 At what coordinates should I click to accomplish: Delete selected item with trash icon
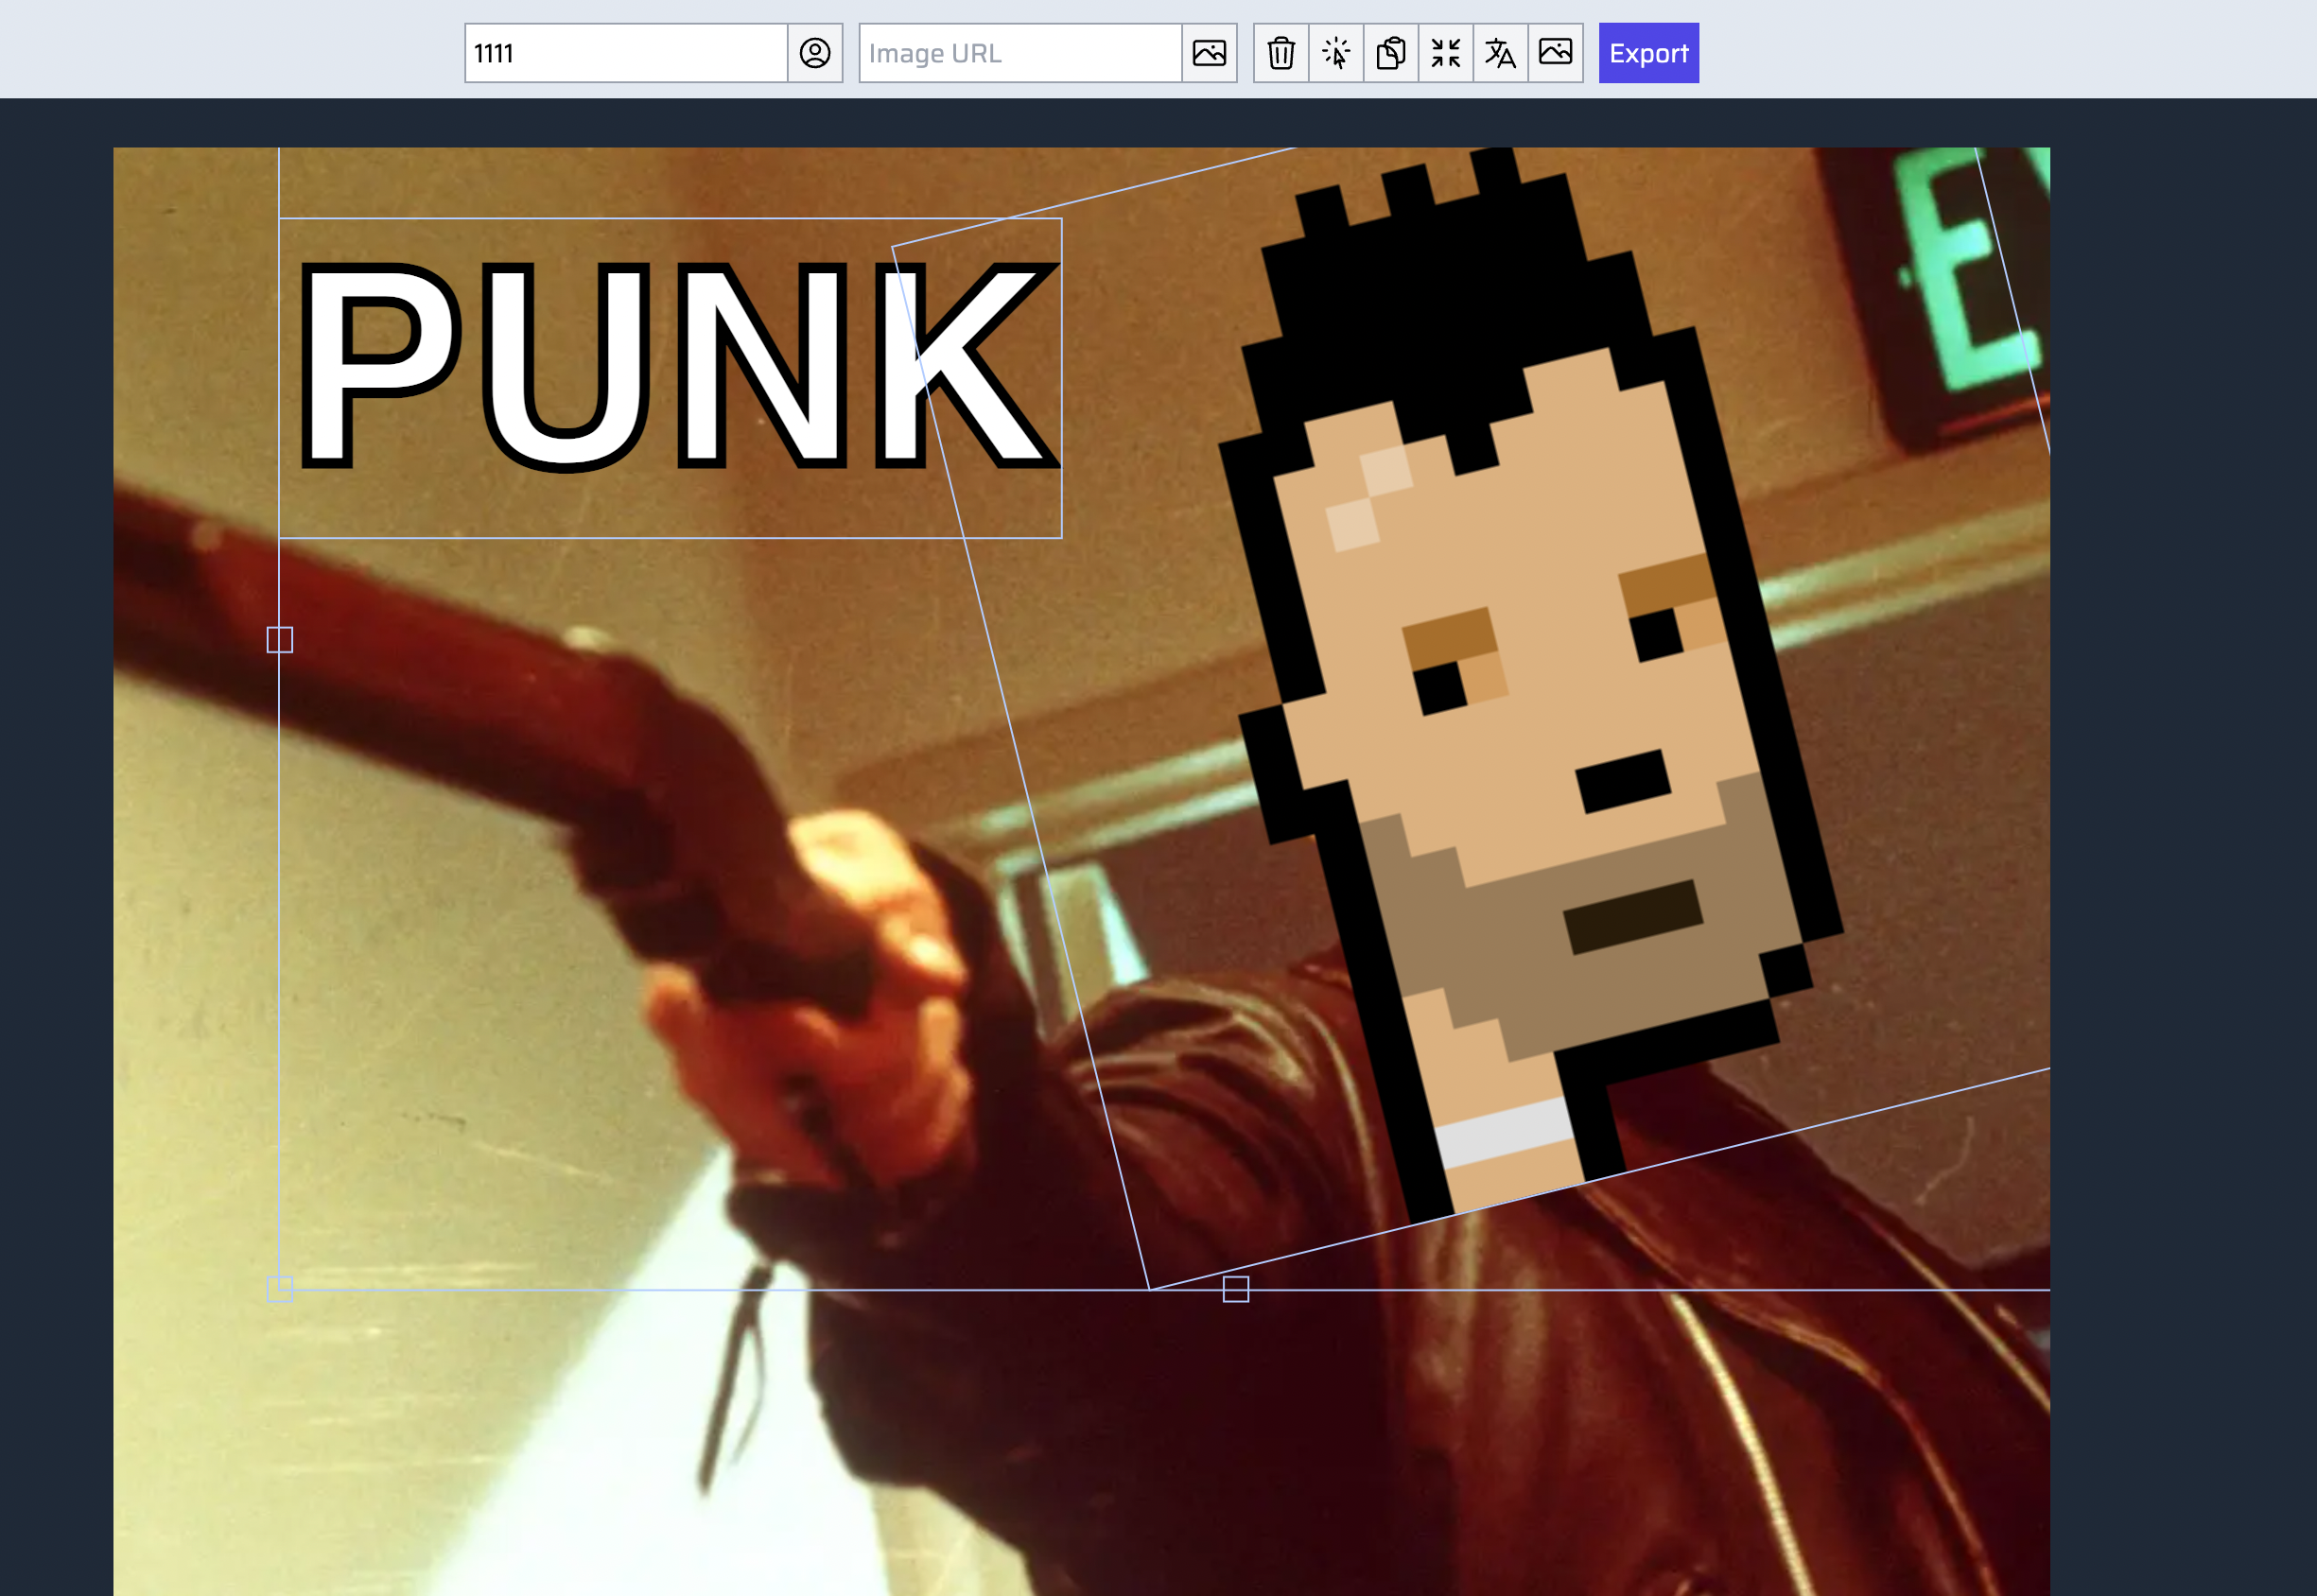1281,53
